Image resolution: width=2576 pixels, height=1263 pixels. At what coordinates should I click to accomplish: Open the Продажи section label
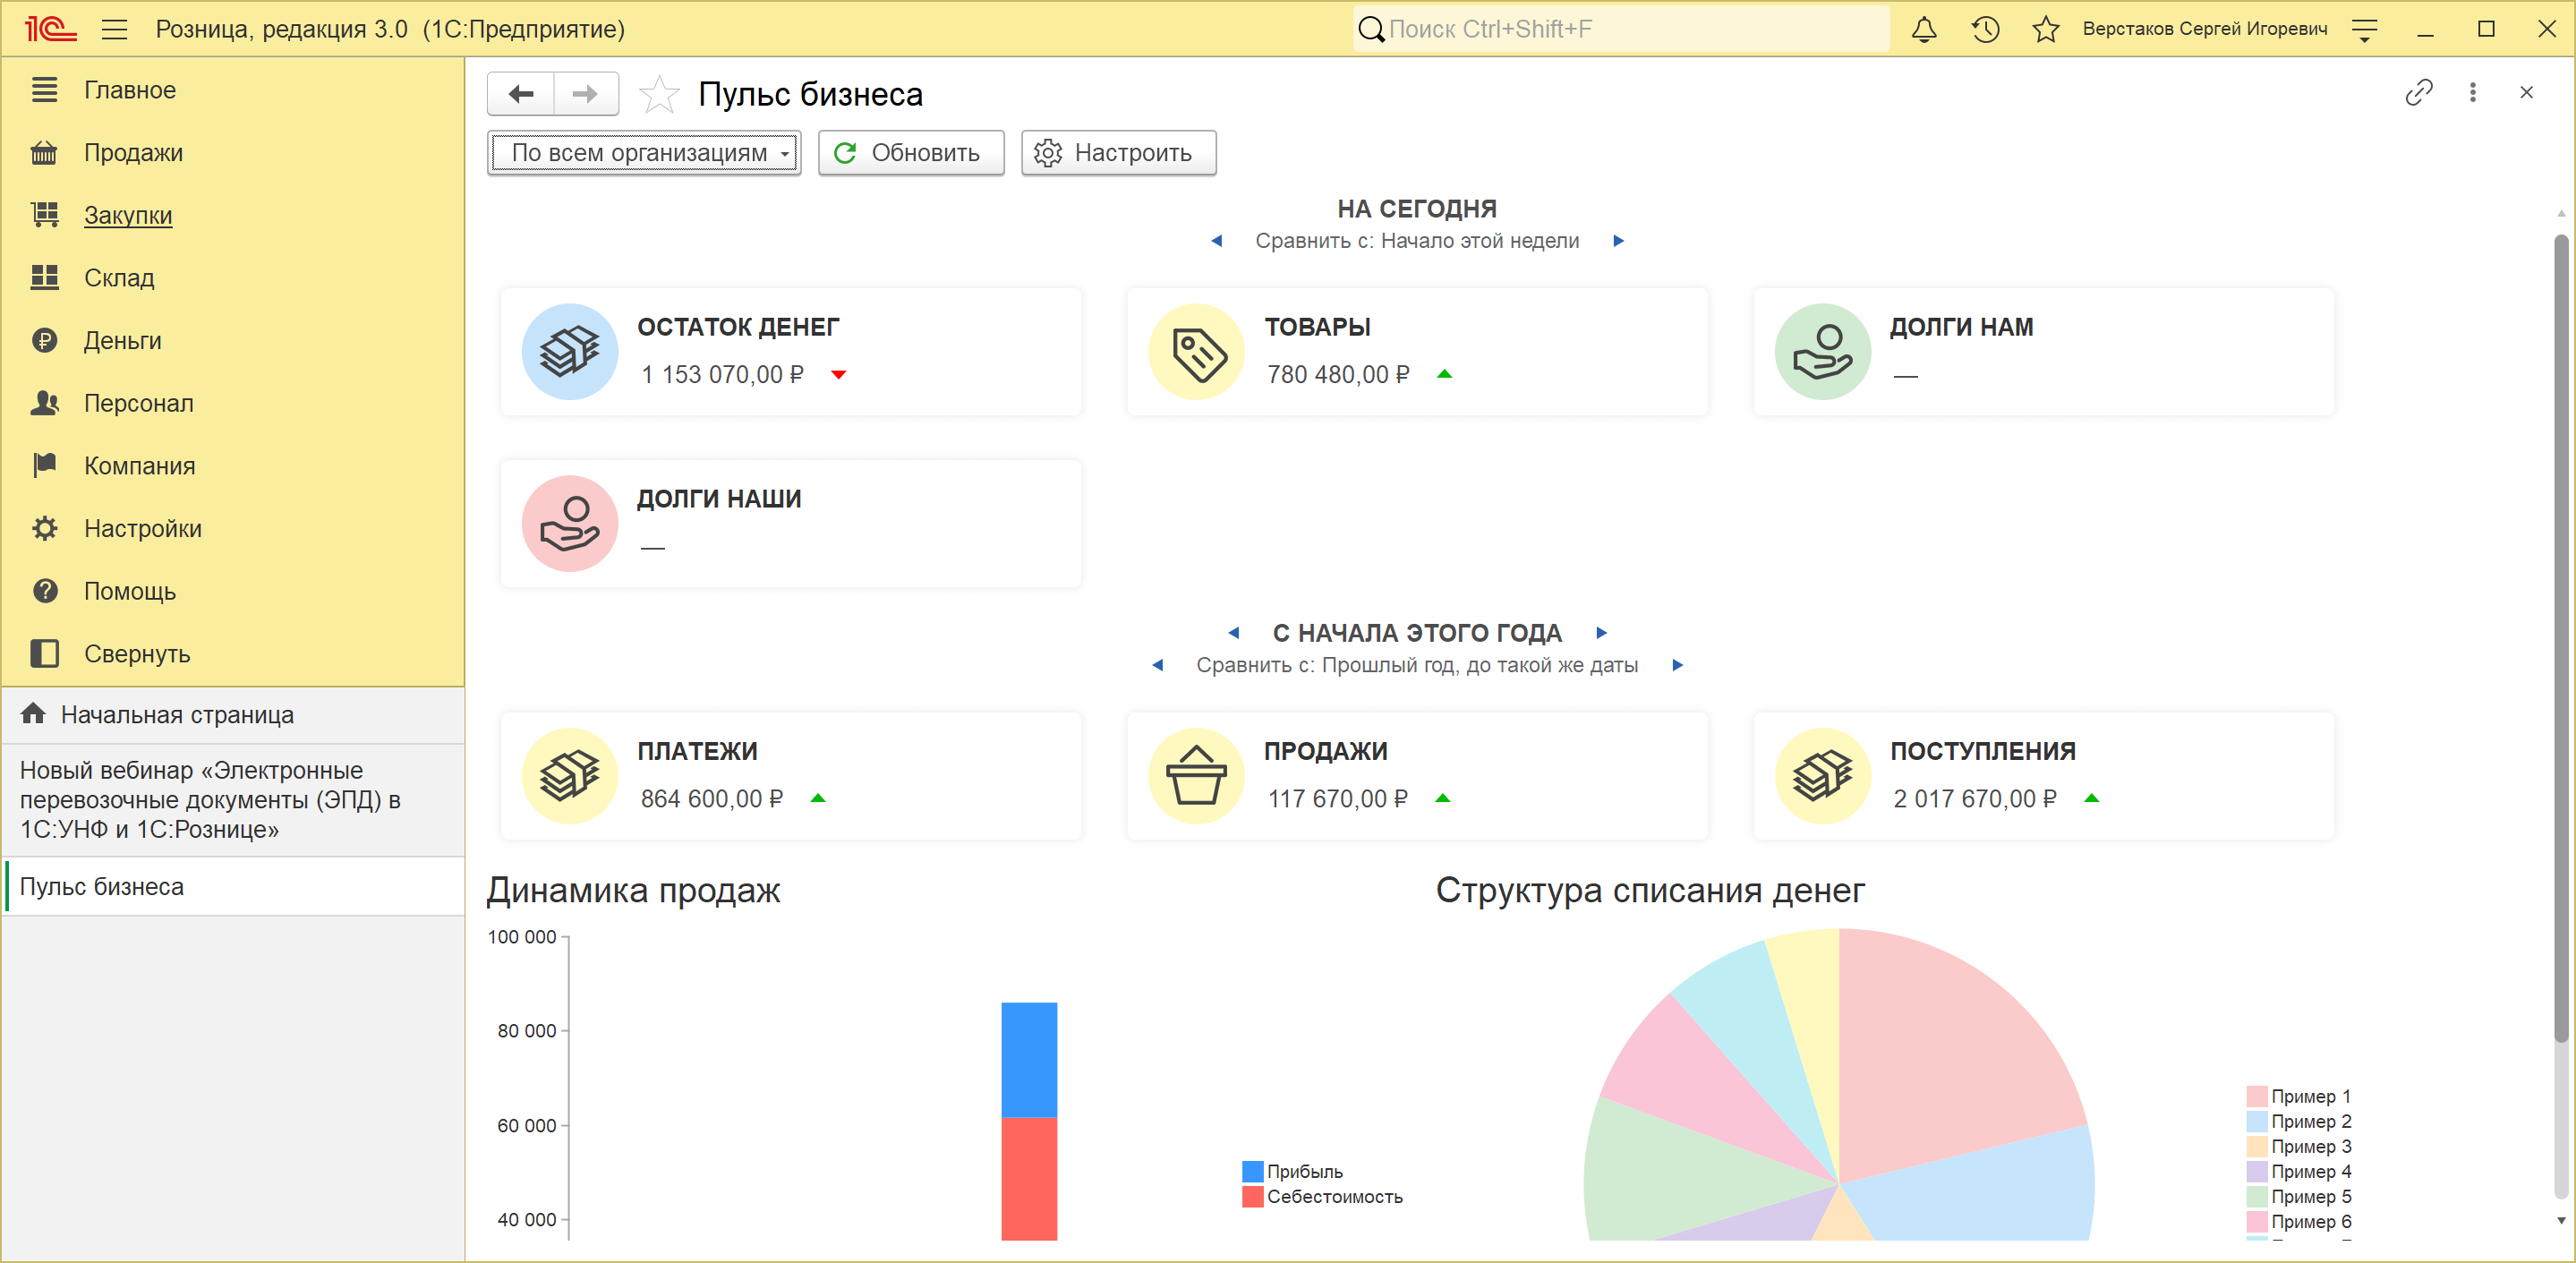pyautogui.click(x=133, y=153)
